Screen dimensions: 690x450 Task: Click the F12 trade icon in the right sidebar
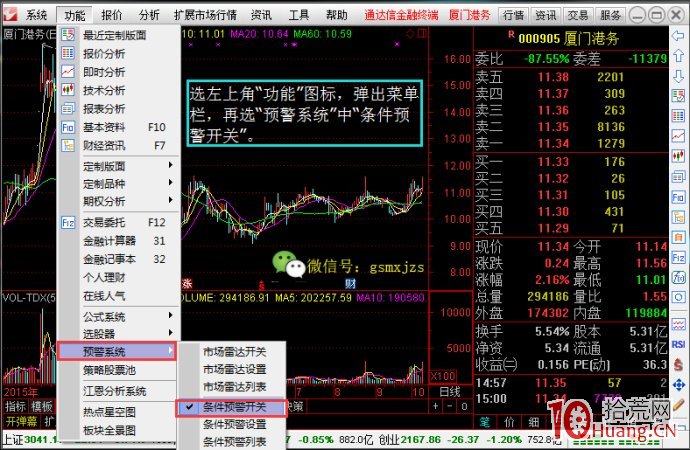click(x=678, y=257)
